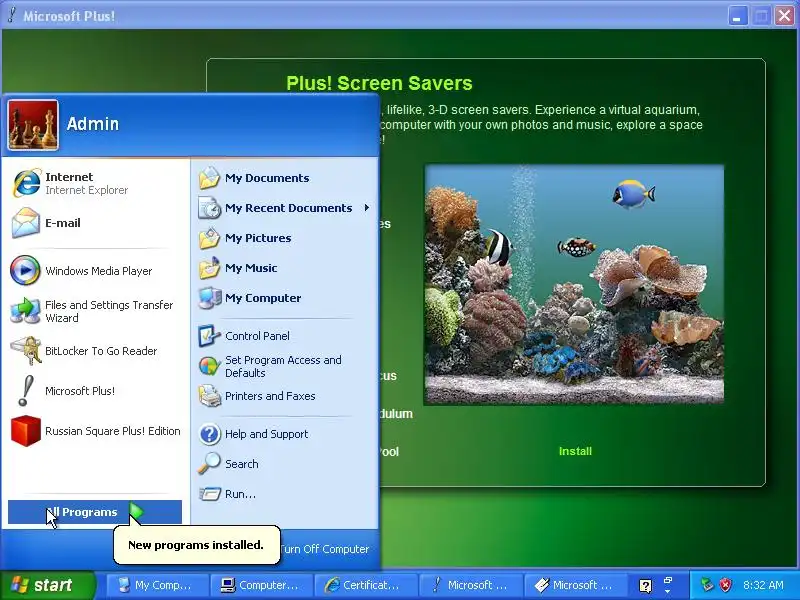Open Internet Explorer from the Start menu icon
The width and height of the screenshot is (800, 600).
26,183
